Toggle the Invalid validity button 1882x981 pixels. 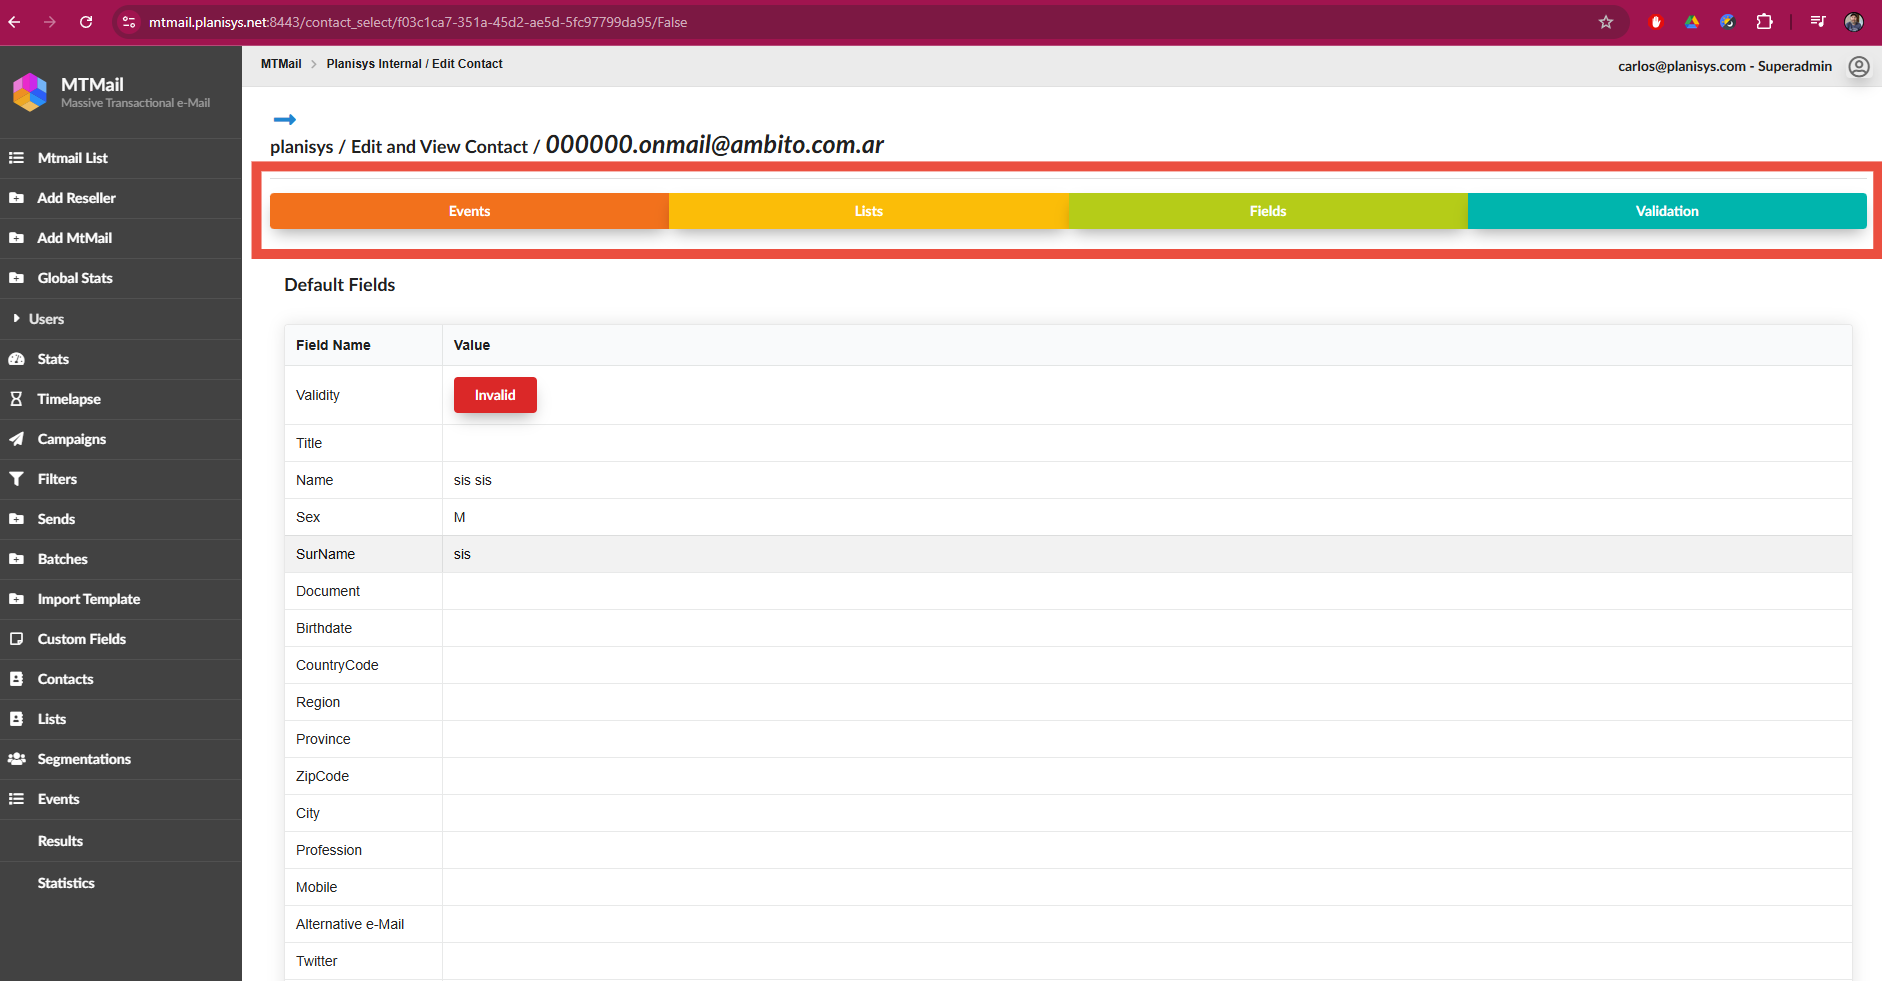click(x=495, y=395)
